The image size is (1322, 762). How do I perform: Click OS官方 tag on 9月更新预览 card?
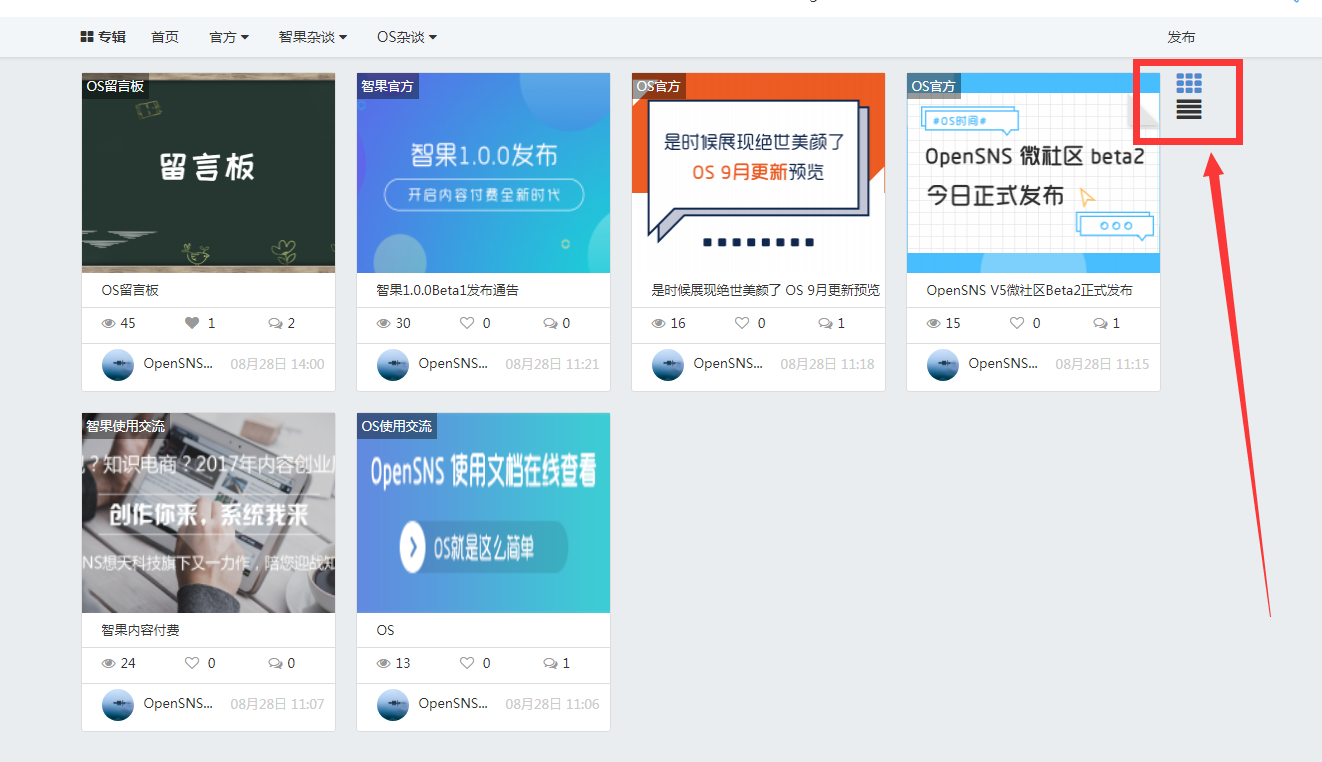tap(658, 86)
